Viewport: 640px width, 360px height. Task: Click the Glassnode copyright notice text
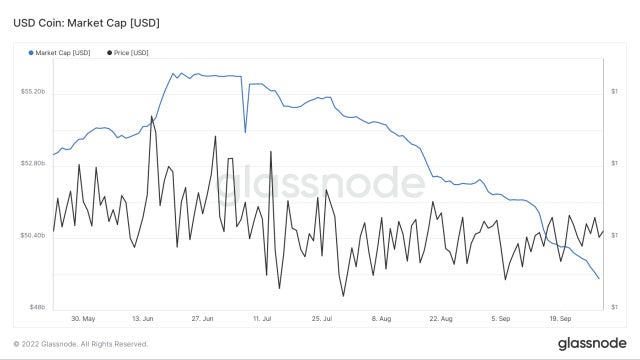(x=81, y=344)
